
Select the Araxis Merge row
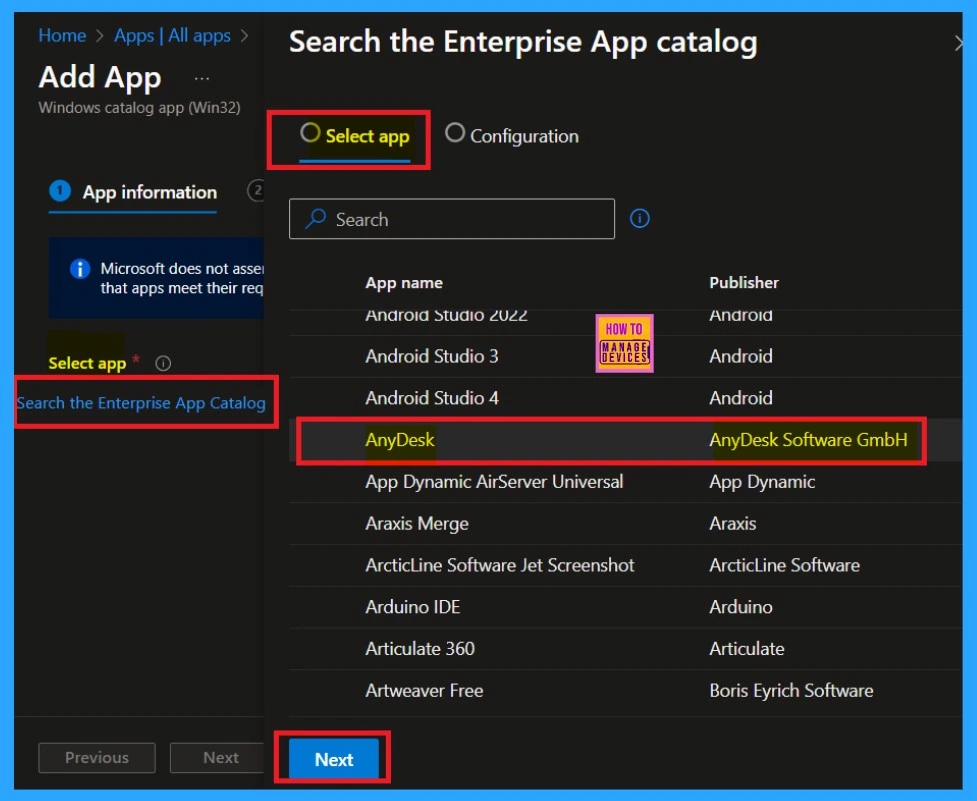[626, 523]
